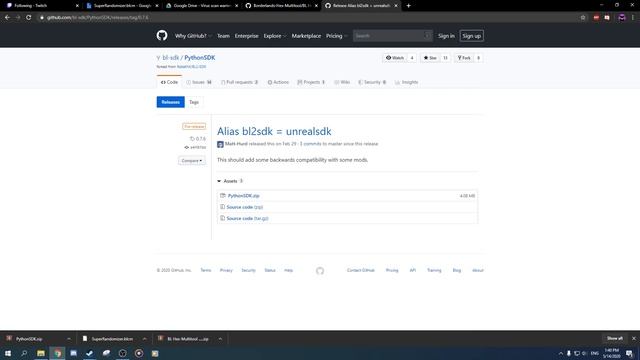Open the Security tab
The width and height of the screenshot is (640, 360).
(372, 82)
